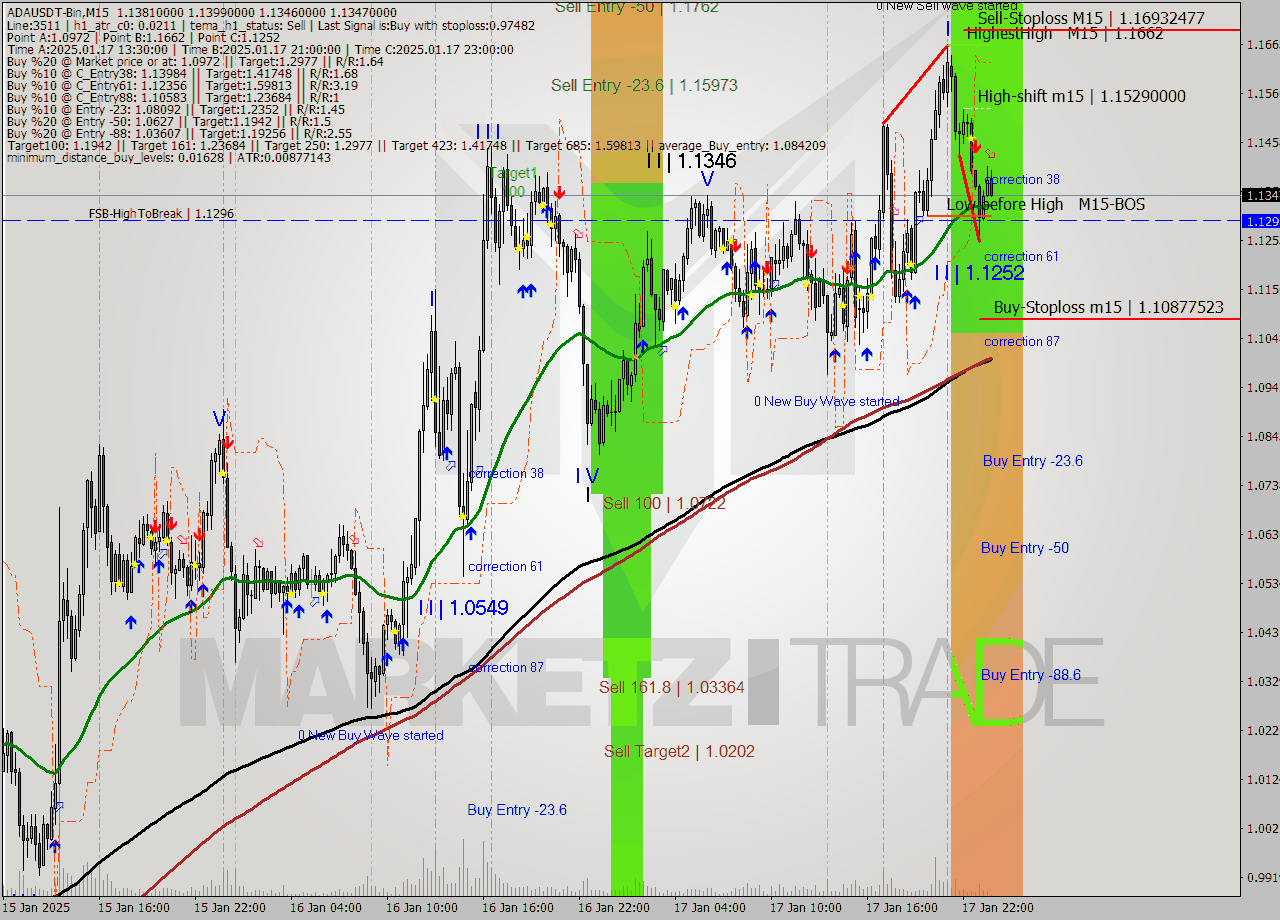The width and height of the screenshot is (1280, 920).
Task: Select the 'FSB-HighToBreak | 1.1296' label
Action: coord(162,214)
